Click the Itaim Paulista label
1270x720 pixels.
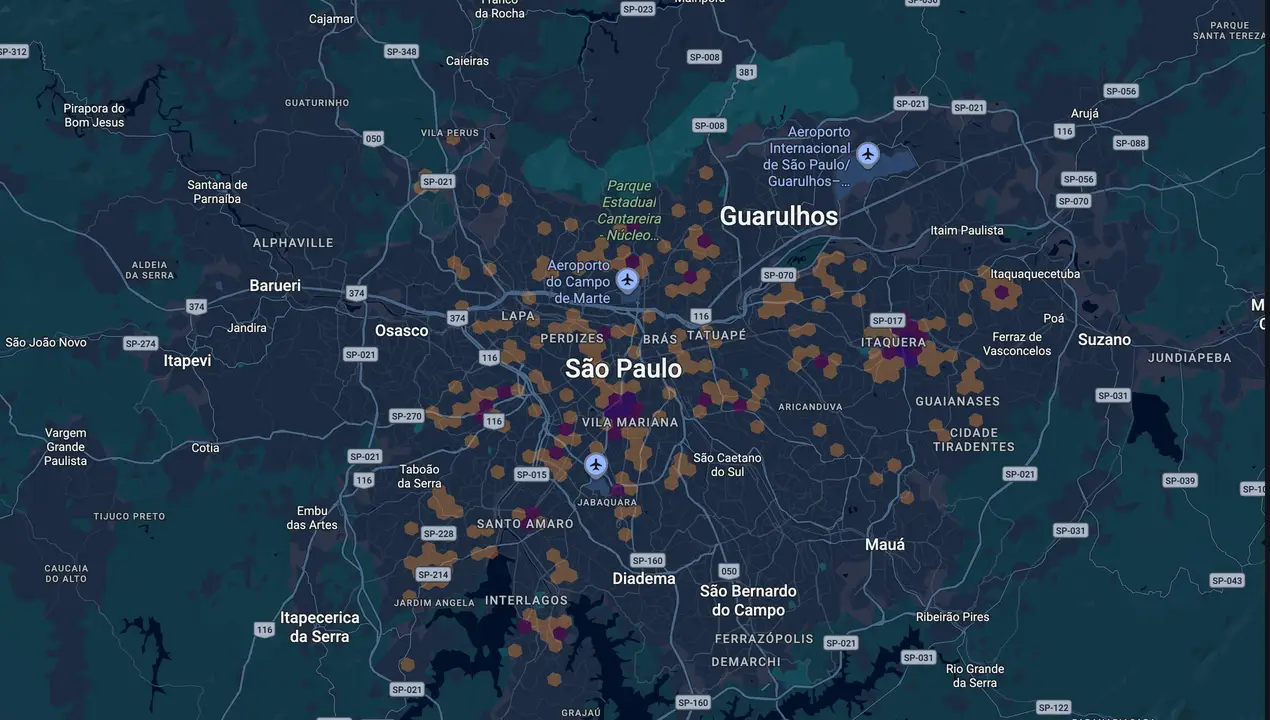tap(967, 231)
